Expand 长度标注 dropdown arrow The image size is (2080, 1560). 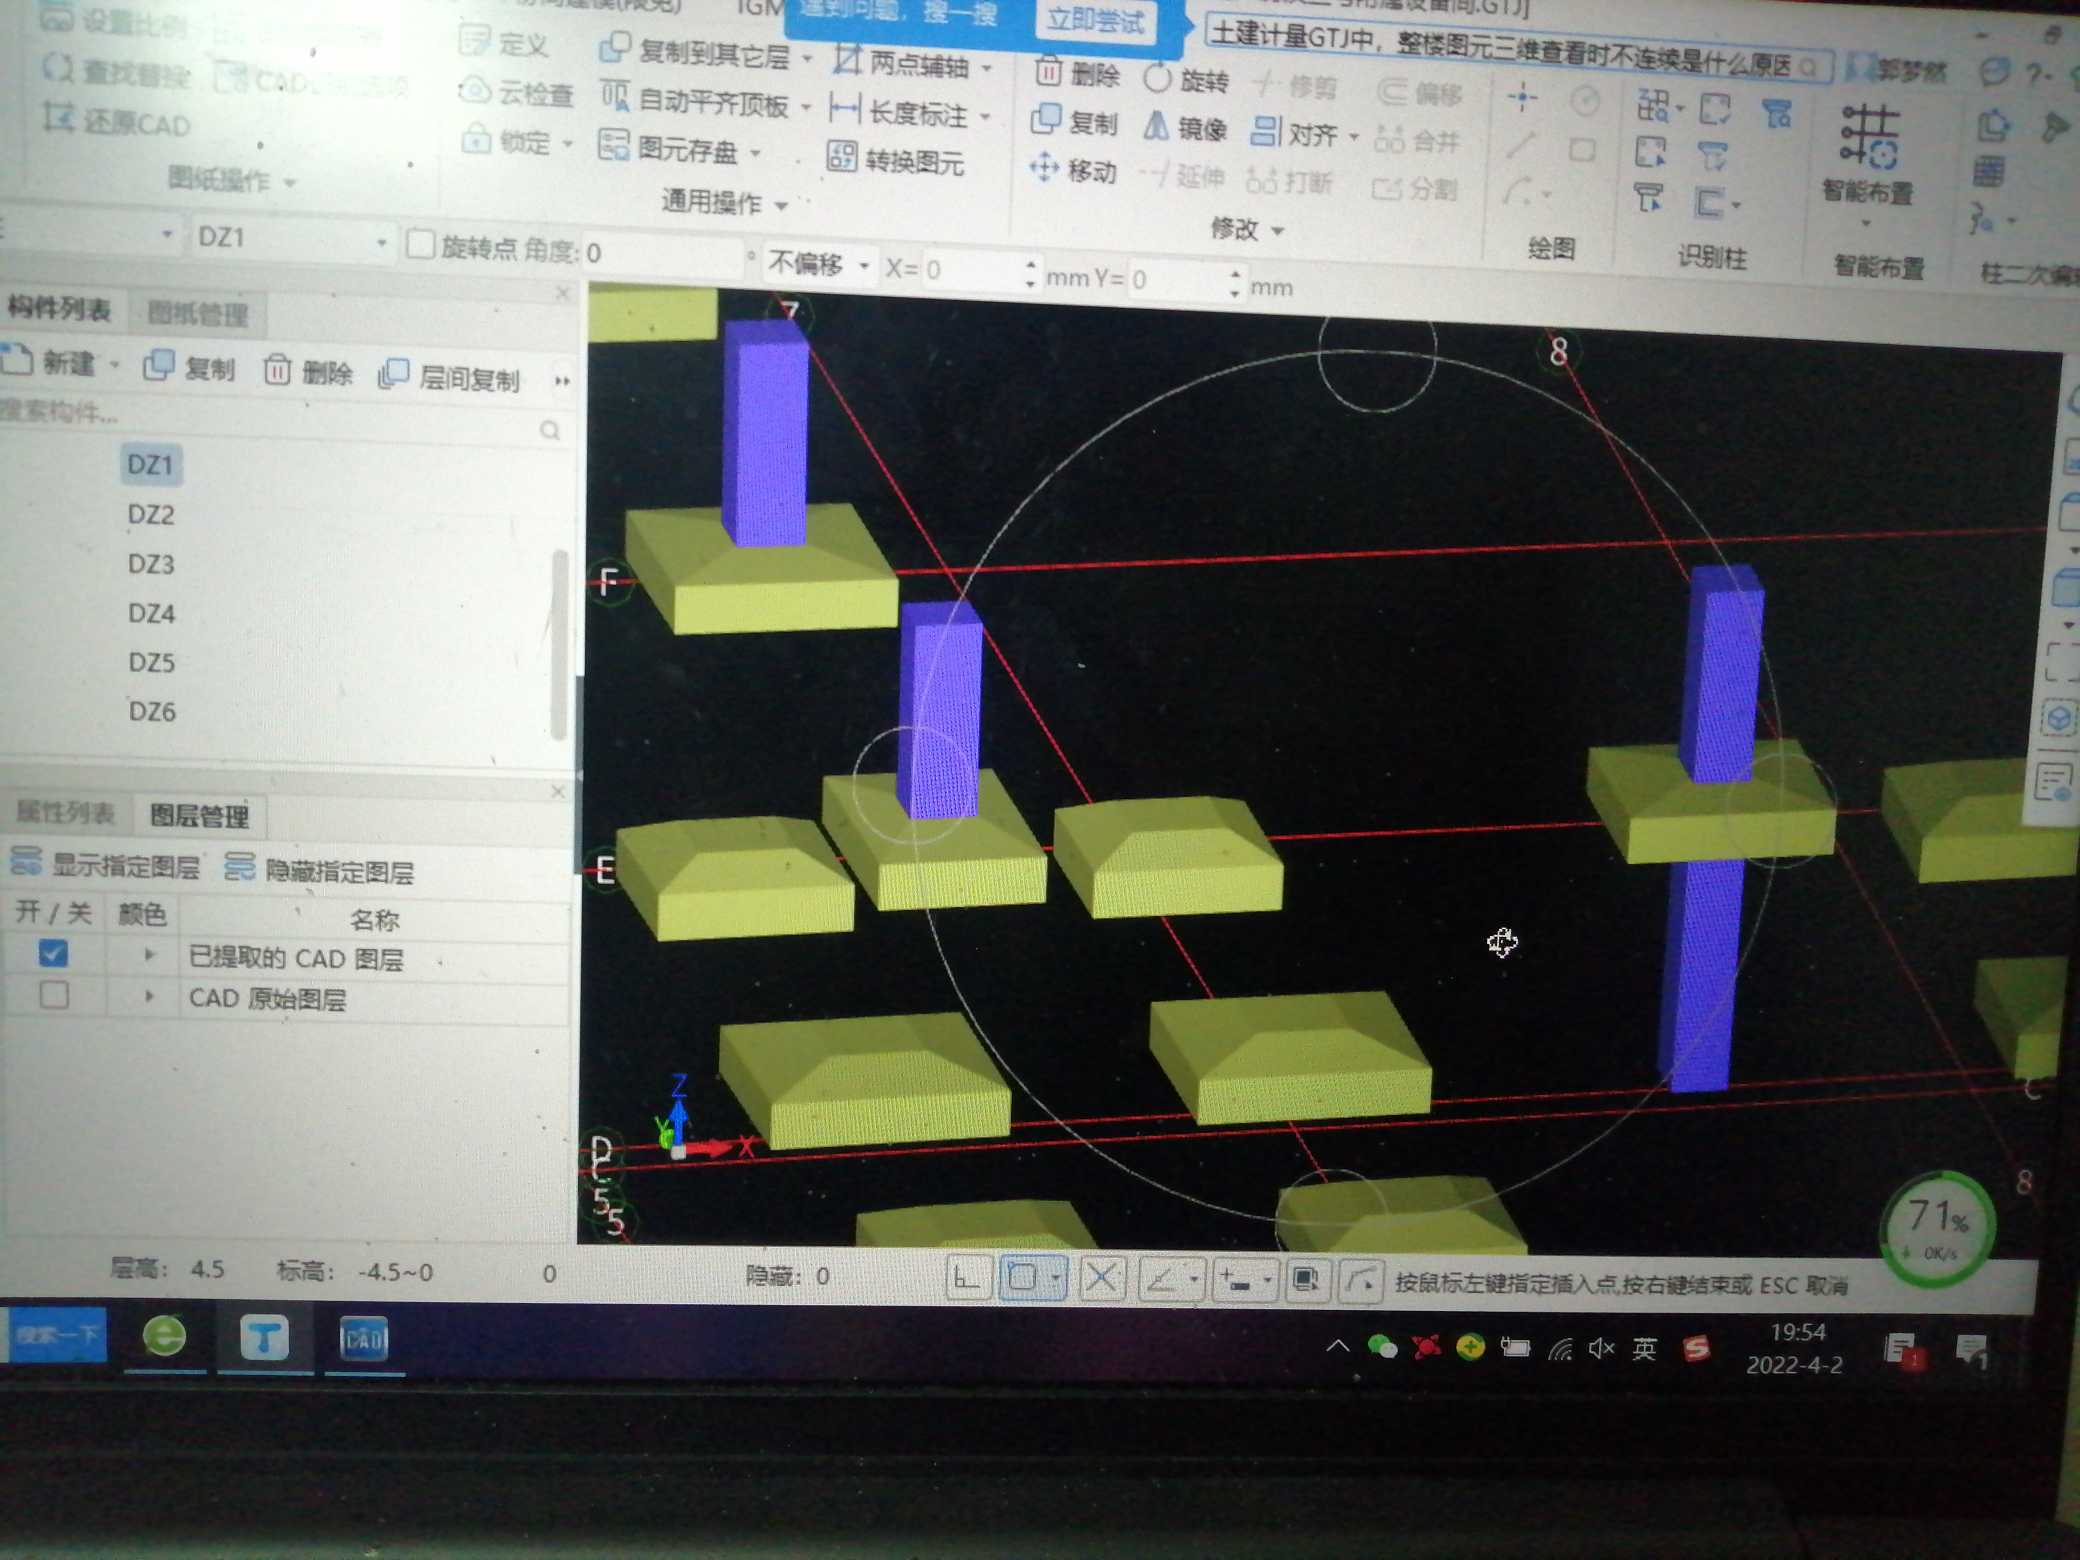tap(985, 116)
